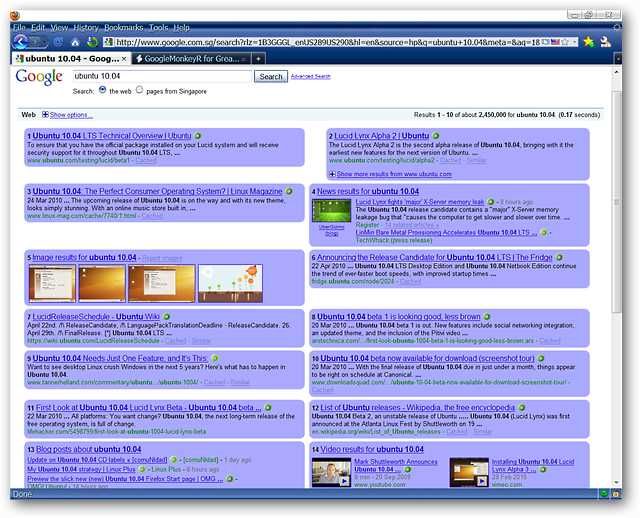Viewport: 640px width, 518px height.
Task: Open the list-all-tabs dropdown at the tab bar's right end
Action: (x=618, y=59)
